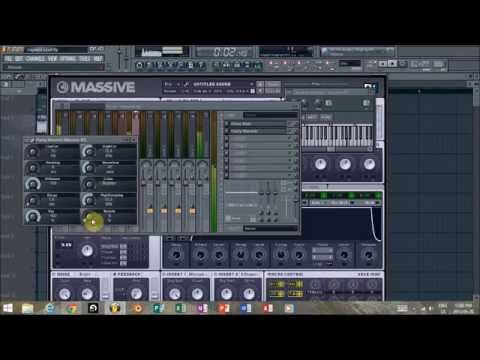Click the first orange mixer fader handle

pos(150,211)
